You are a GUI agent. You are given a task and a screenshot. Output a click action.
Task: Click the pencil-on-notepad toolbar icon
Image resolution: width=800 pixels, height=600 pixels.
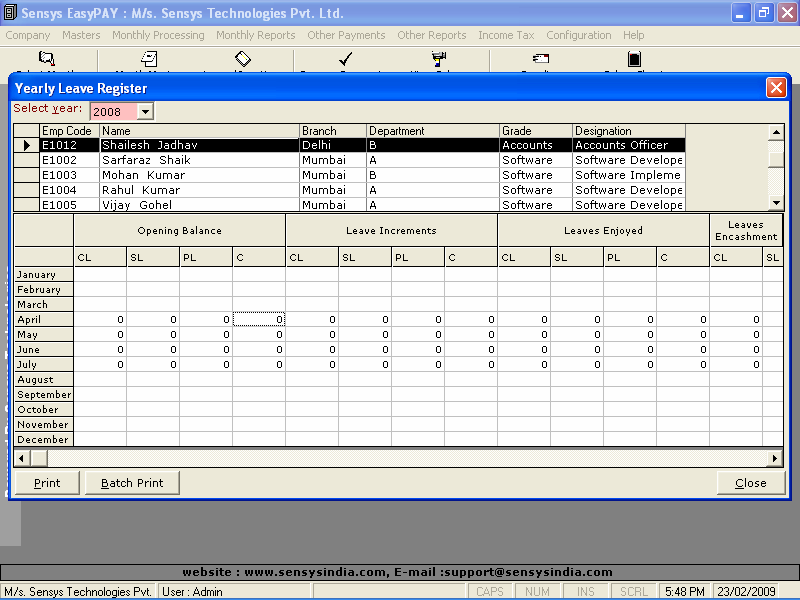(149, 59)
